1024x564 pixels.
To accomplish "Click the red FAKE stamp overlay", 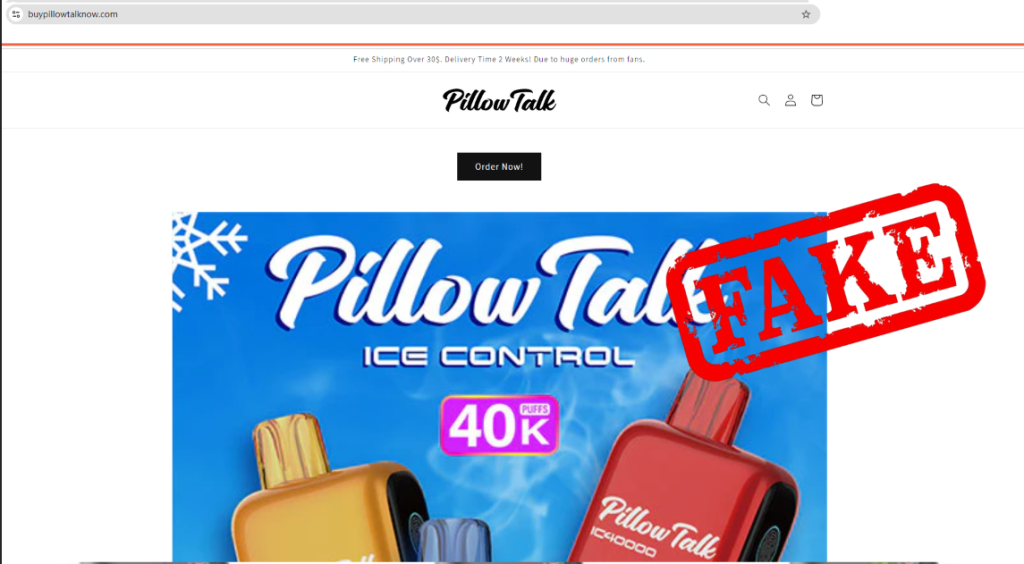I will [x=826, y=281].
